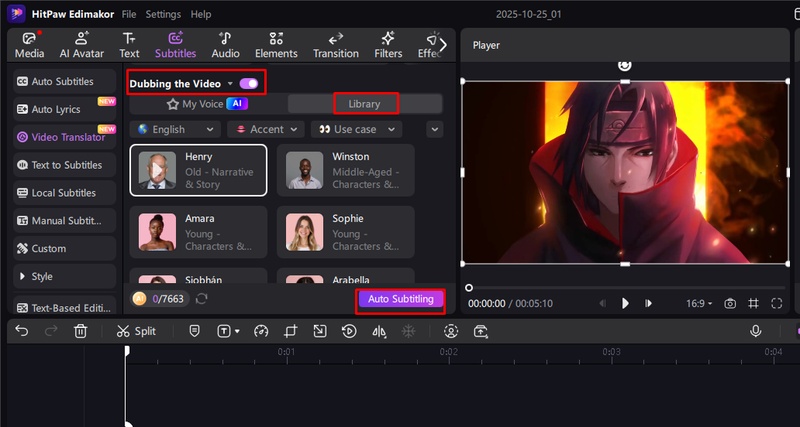This screenshot has width=800, height=427.
Task: Open the AI Avatar tab
Action: (82, 45)
